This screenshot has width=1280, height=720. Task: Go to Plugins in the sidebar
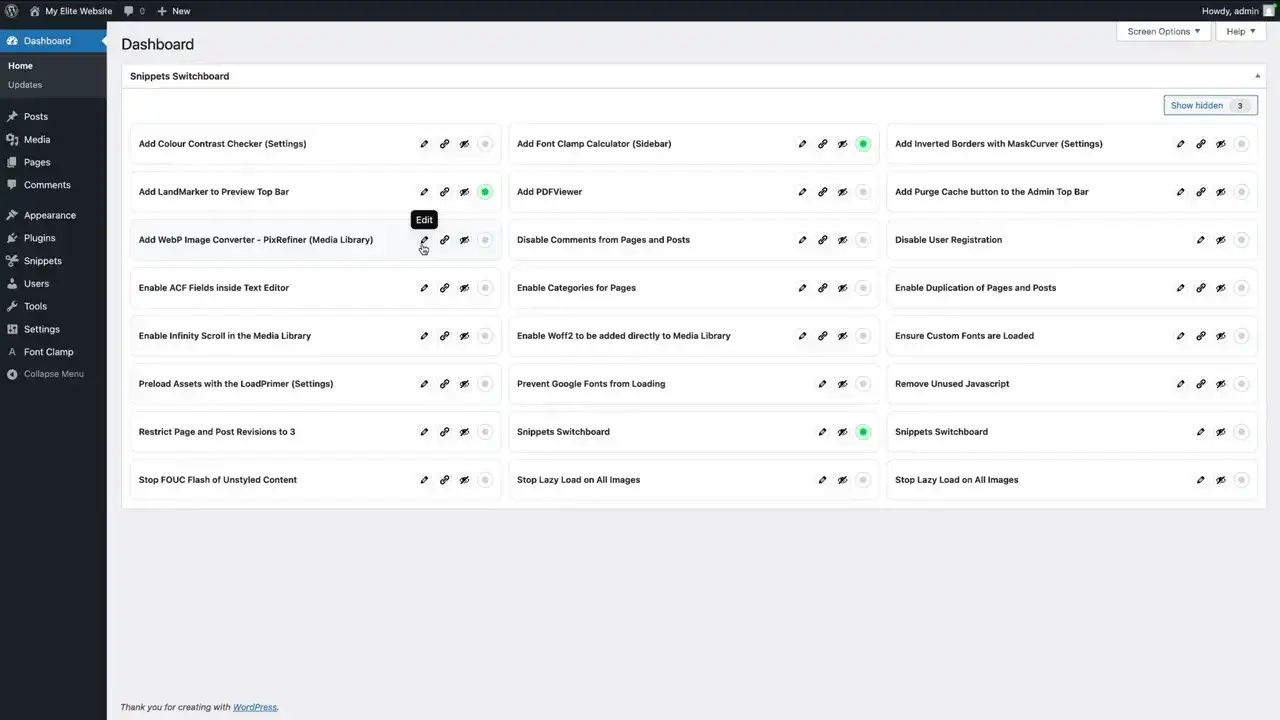click(x=40, y=238)
